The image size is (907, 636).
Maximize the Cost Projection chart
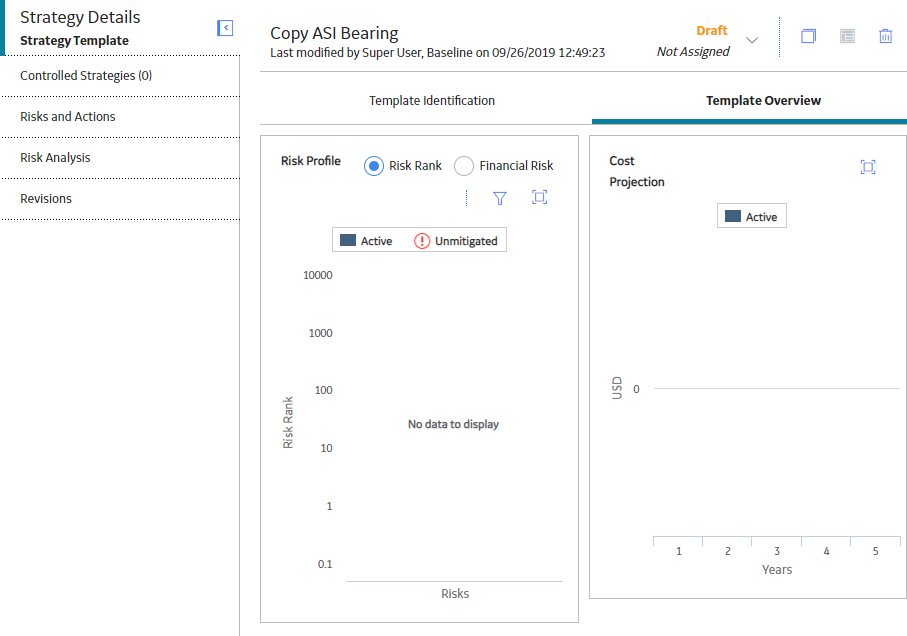(868, 167)
